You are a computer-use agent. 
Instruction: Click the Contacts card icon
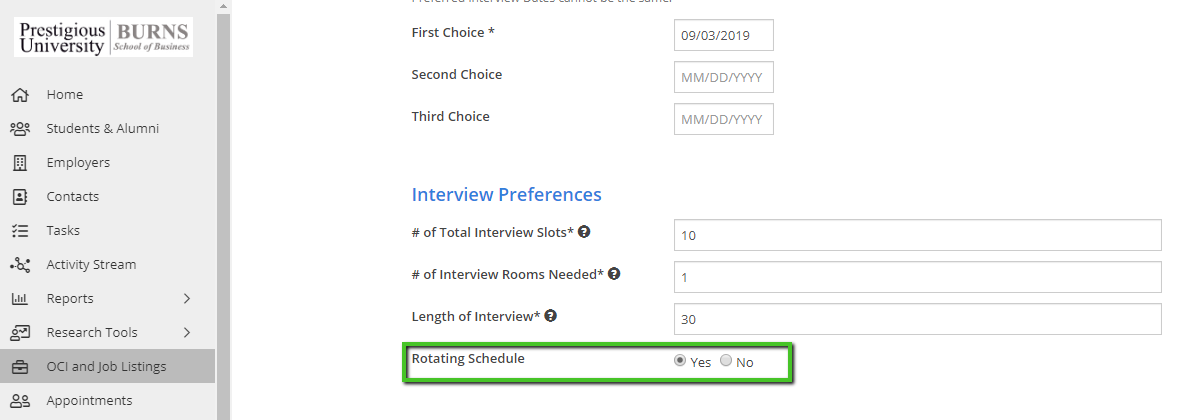pyautogui.click(x=19, y=197)
